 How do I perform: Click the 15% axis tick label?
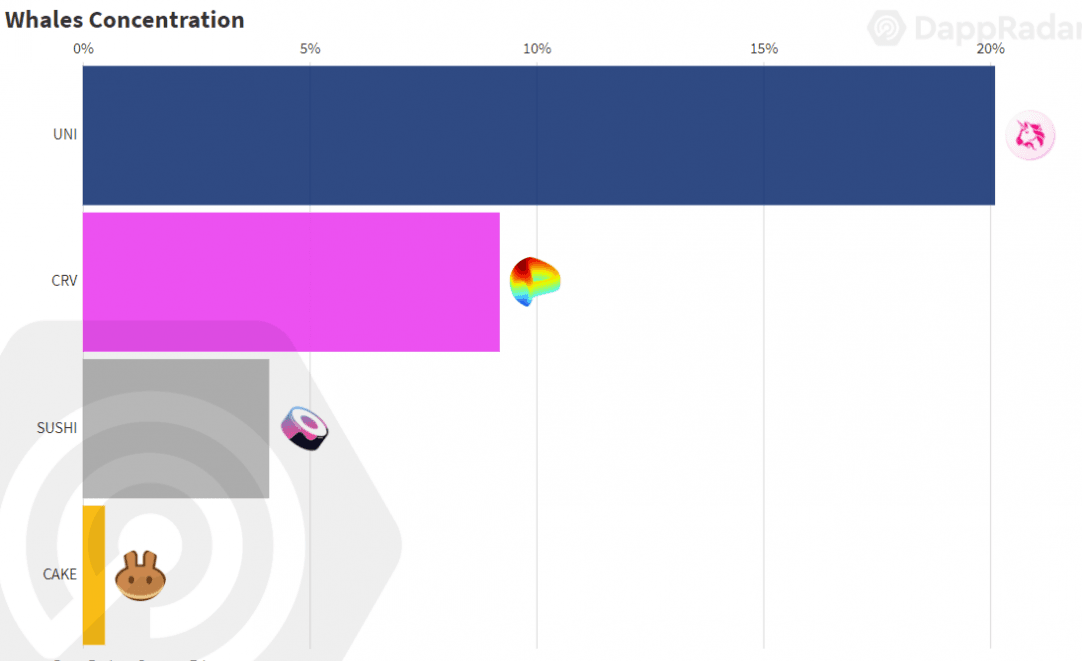(764, 48)
